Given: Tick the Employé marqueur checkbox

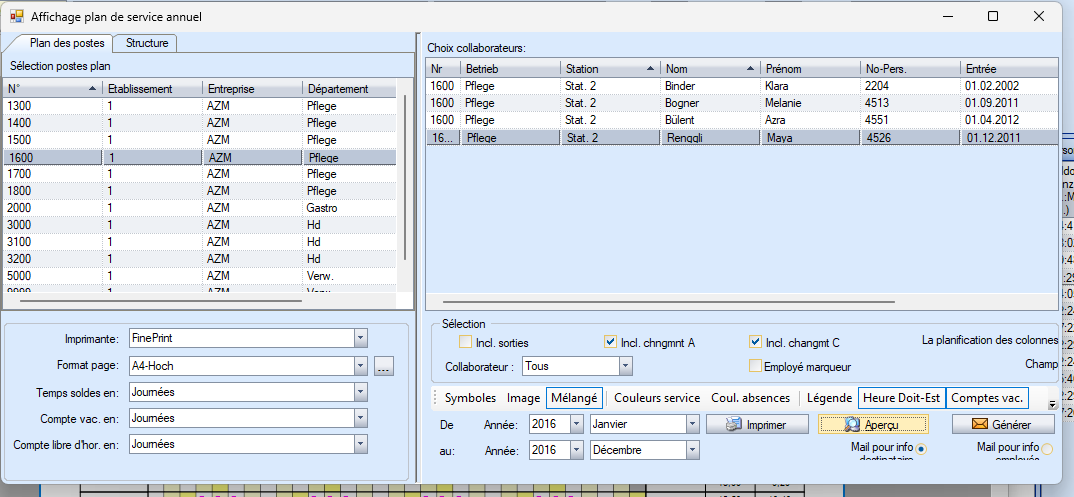Looking at the screenshot, I should [x=755, y=367].
